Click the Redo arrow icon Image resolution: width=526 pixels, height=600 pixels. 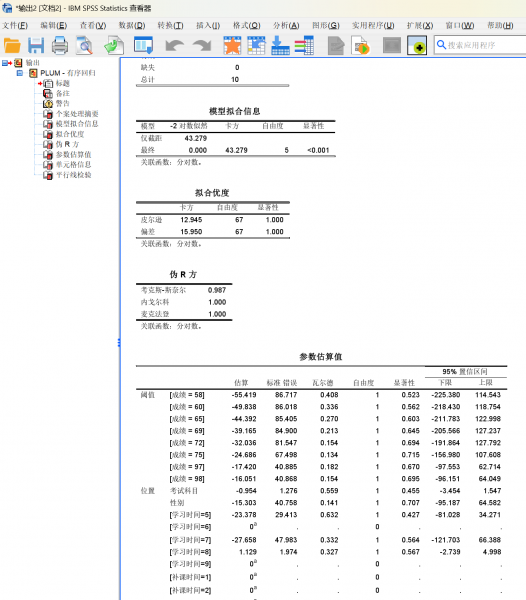click(x=202, y=46)
